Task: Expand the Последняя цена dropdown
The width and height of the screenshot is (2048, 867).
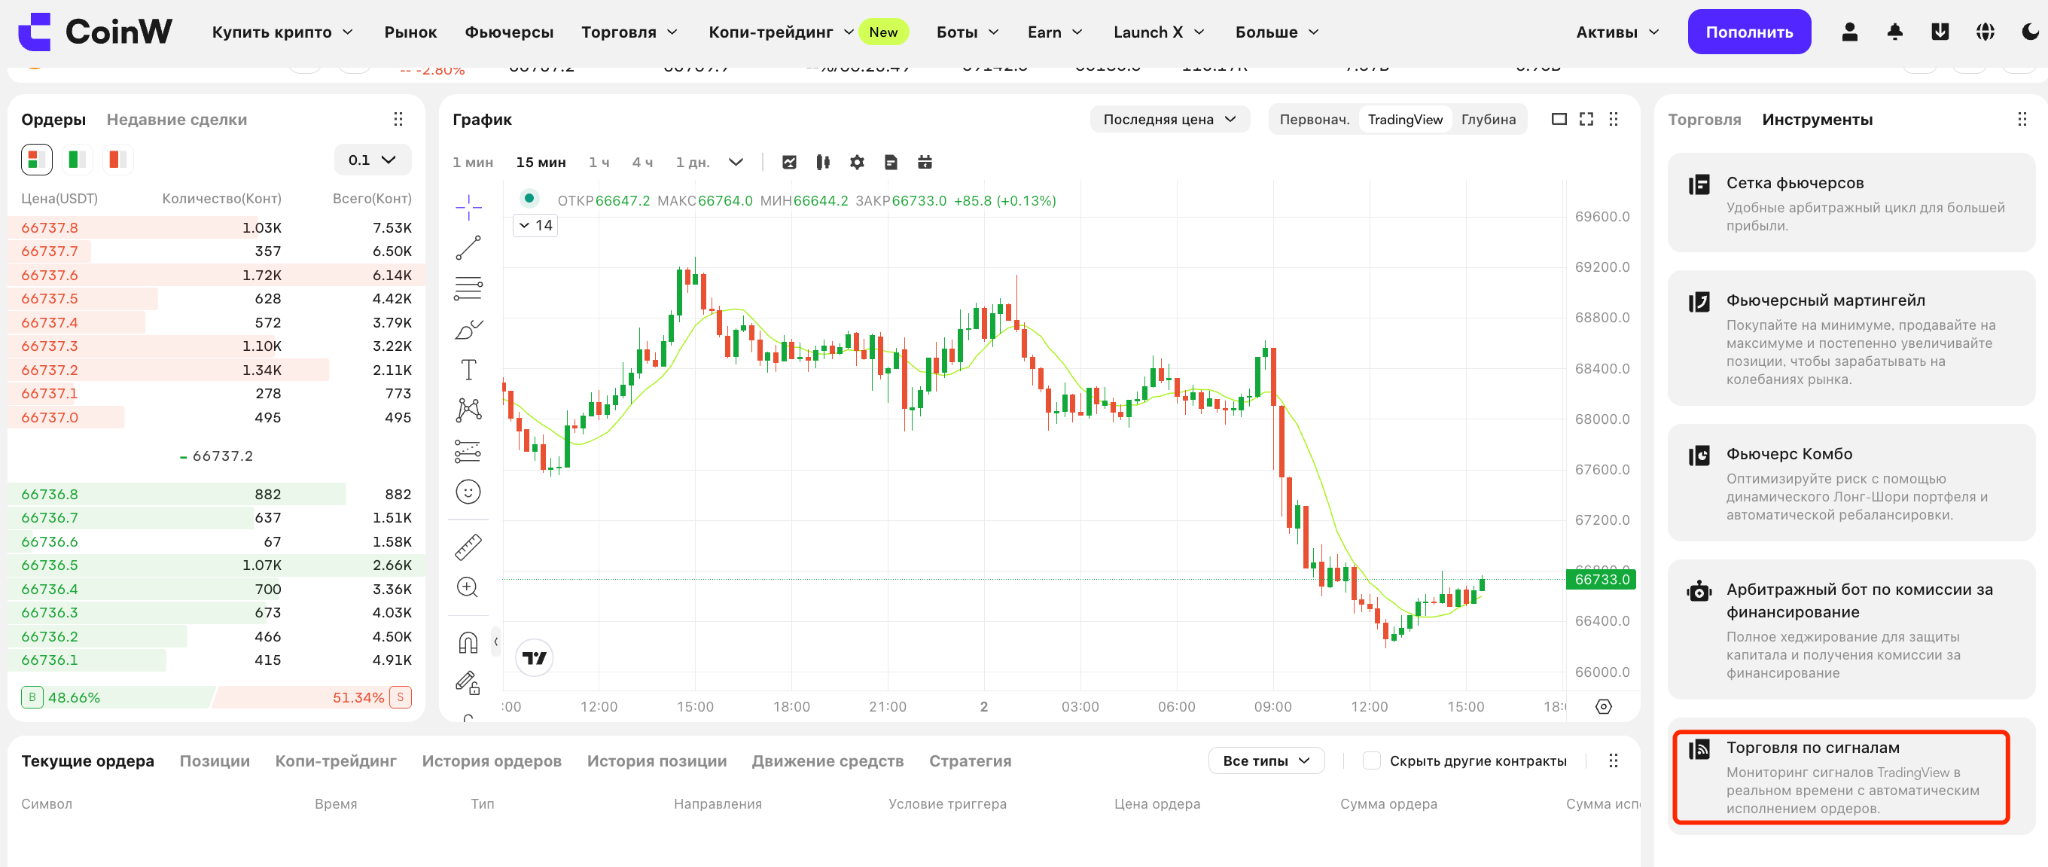Action: tap(1170, 119)
